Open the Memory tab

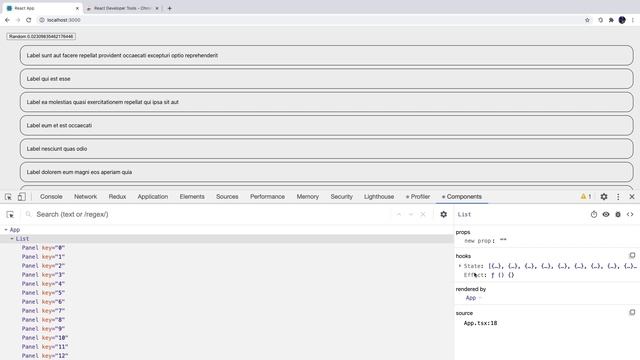(307, 197)
